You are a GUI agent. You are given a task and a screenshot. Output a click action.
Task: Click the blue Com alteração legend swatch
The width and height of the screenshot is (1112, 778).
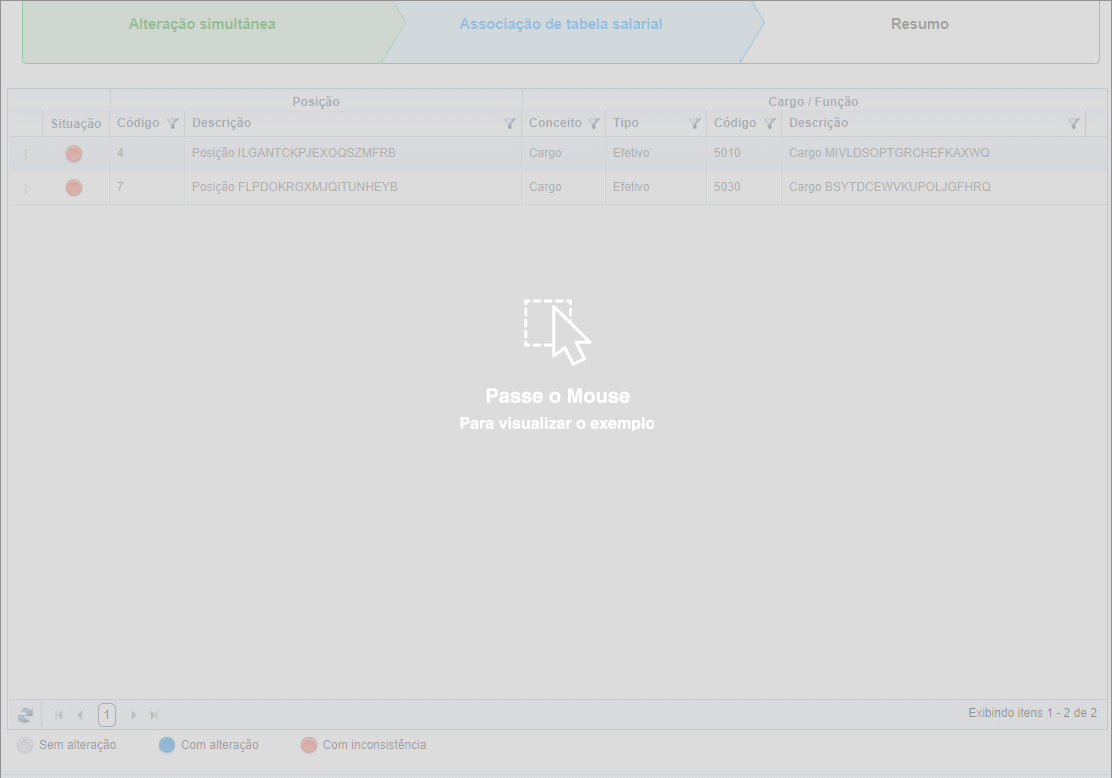167,745
